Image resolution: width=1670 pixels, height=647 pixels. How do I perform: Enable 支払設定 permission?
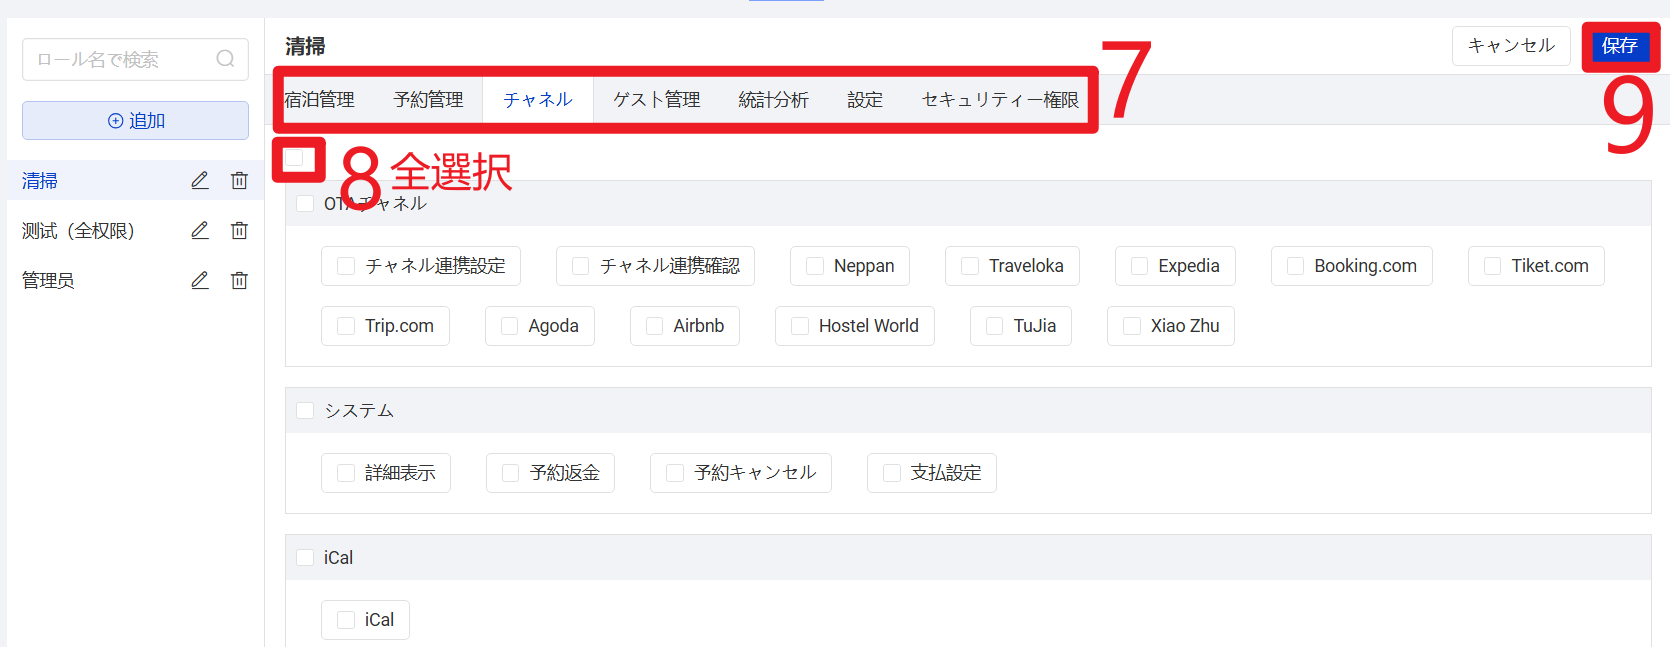pos(892,473)
